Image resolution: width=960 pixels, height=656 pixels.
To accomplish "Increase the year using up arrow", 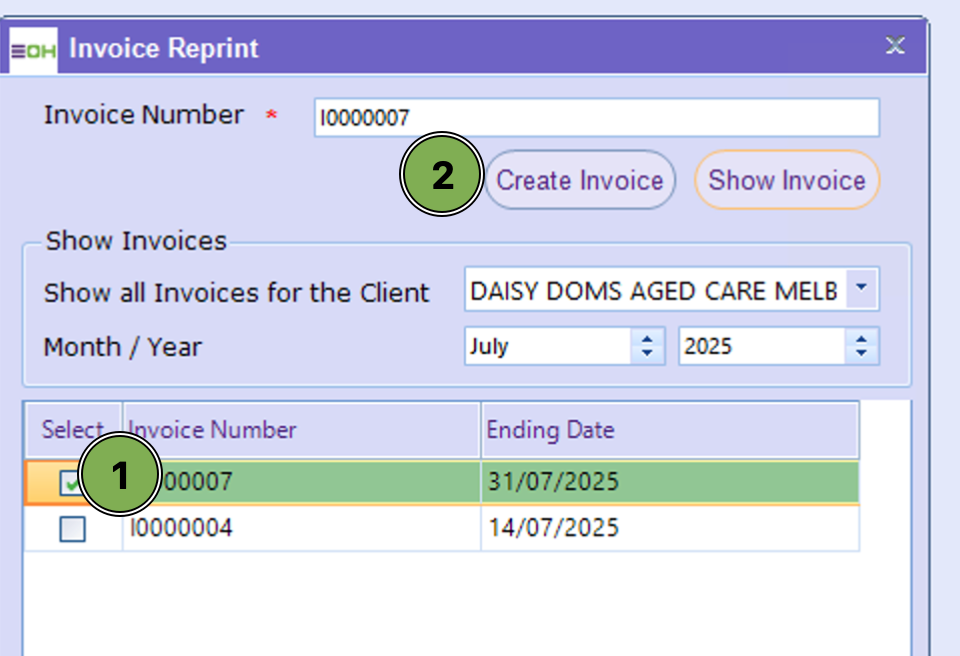I will tap(860, 340).
